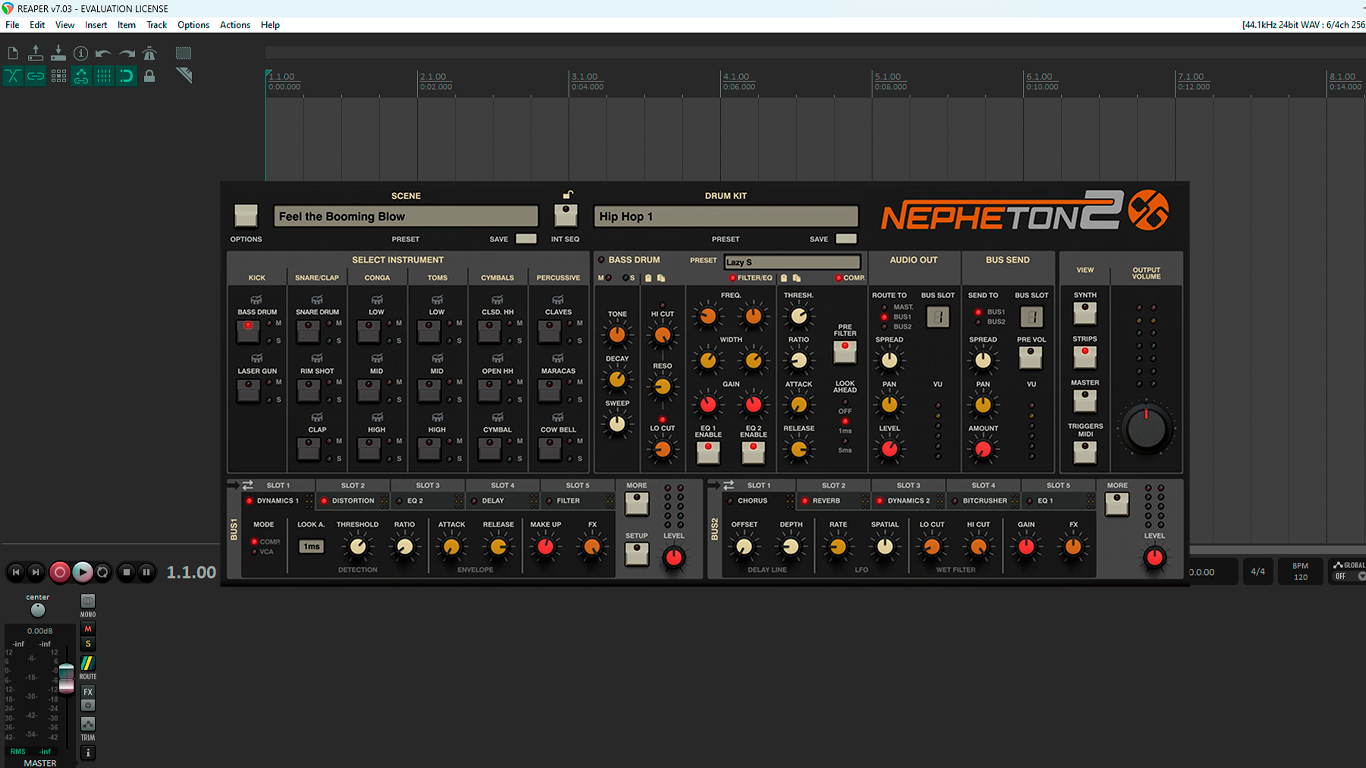Open the File menu

(x=12, y=24)
